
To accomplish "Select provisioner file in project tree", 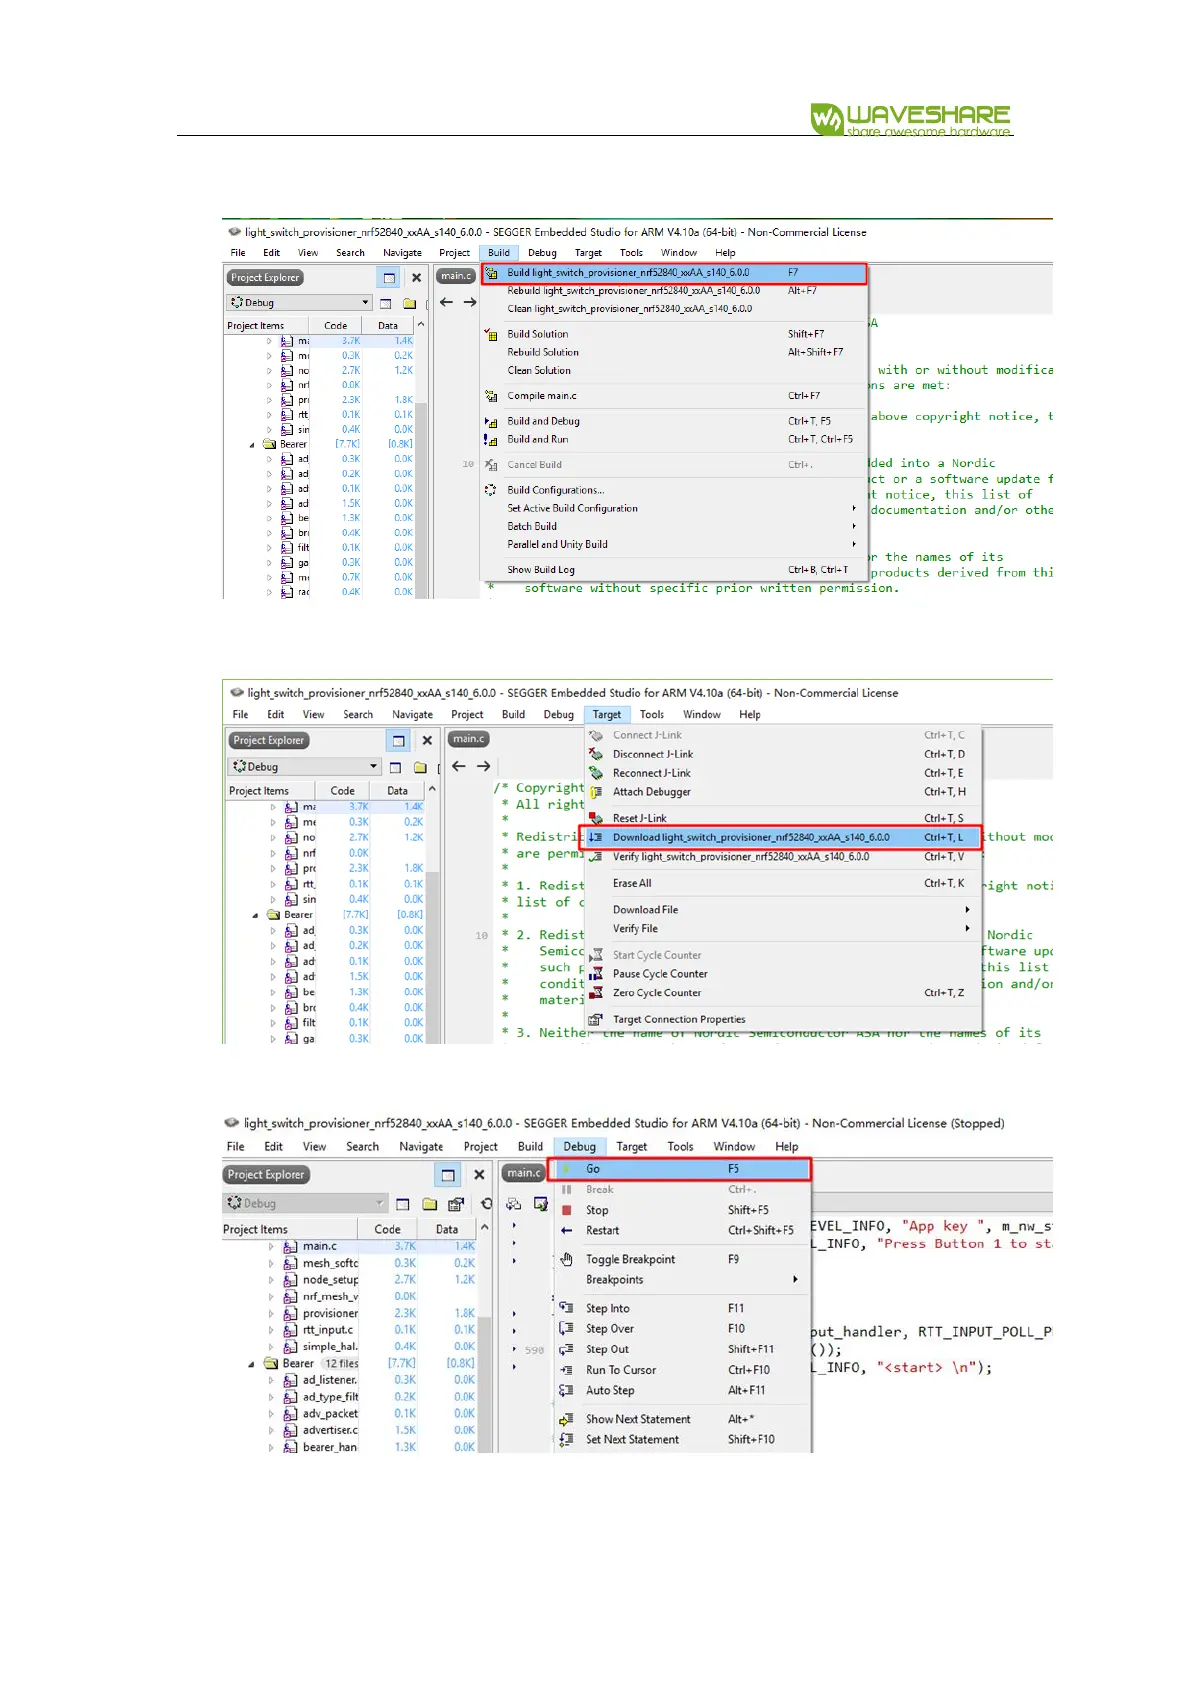I will pos(330,1314).
